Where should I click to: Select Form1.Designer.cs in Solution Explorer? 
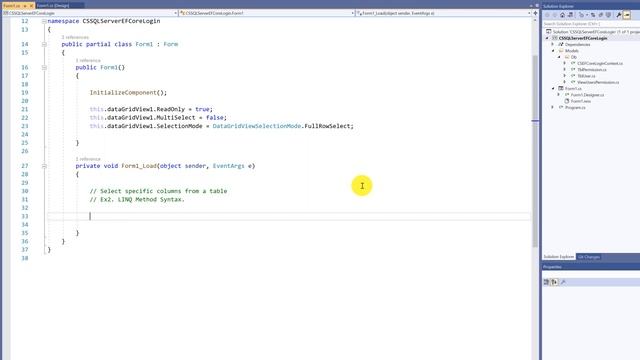[587, 95]
